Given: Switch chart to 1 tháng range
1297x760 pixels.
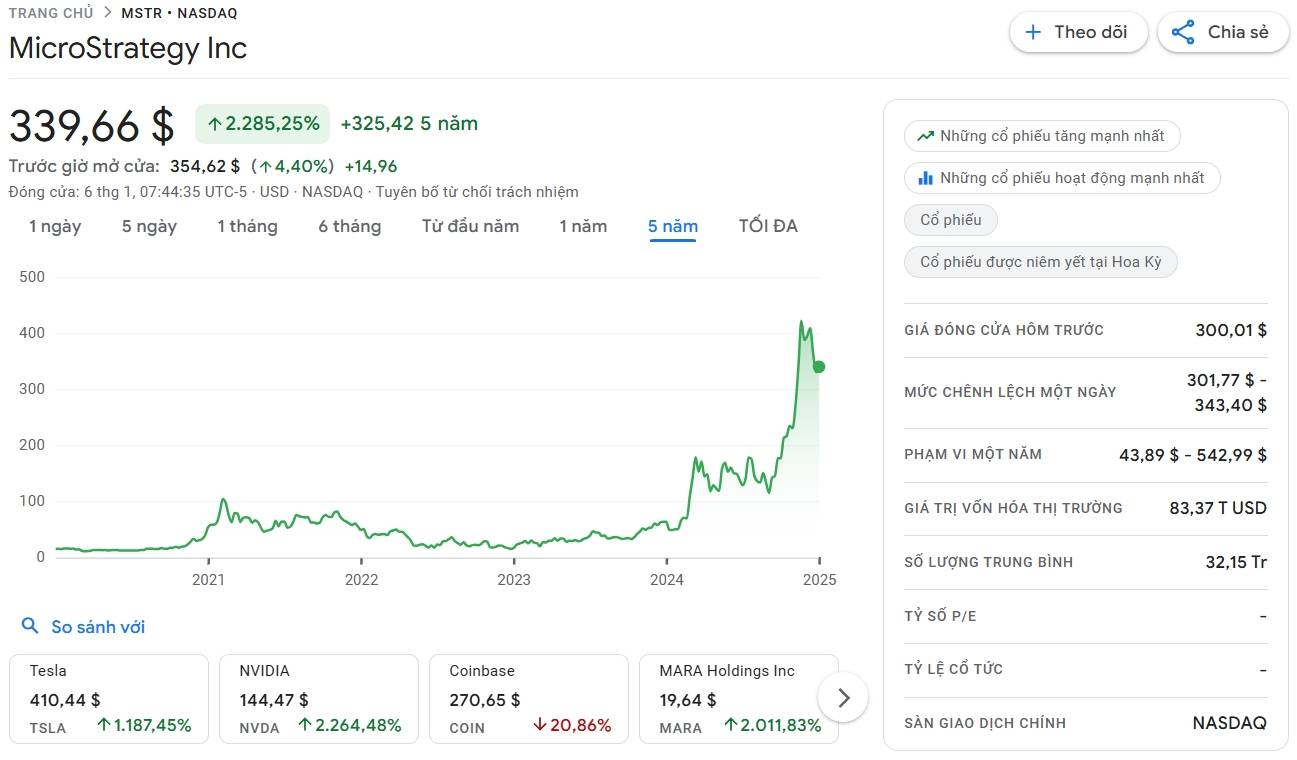Looking at the screenshot, I should (x=247, y=226).
